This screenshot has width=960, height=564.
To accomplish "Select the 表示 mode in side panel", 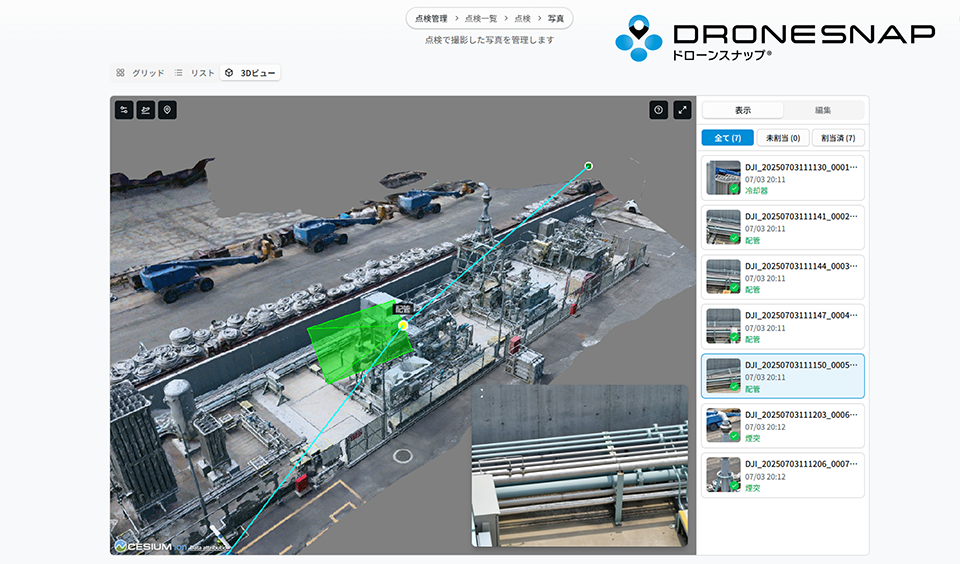I will (743, 110).
